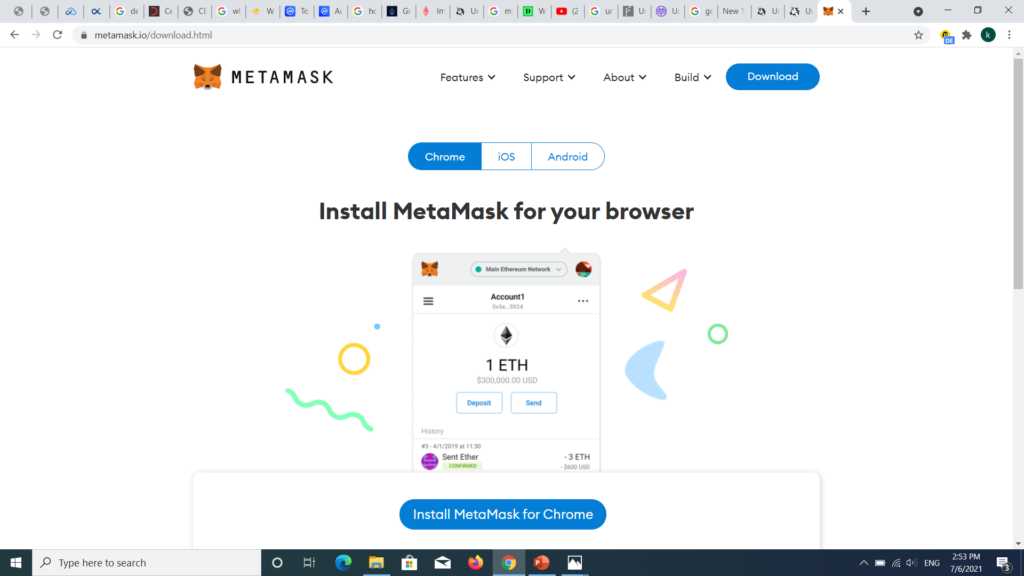
Task: Switch to the YouTube browser tab
Action: coord(568,11)
